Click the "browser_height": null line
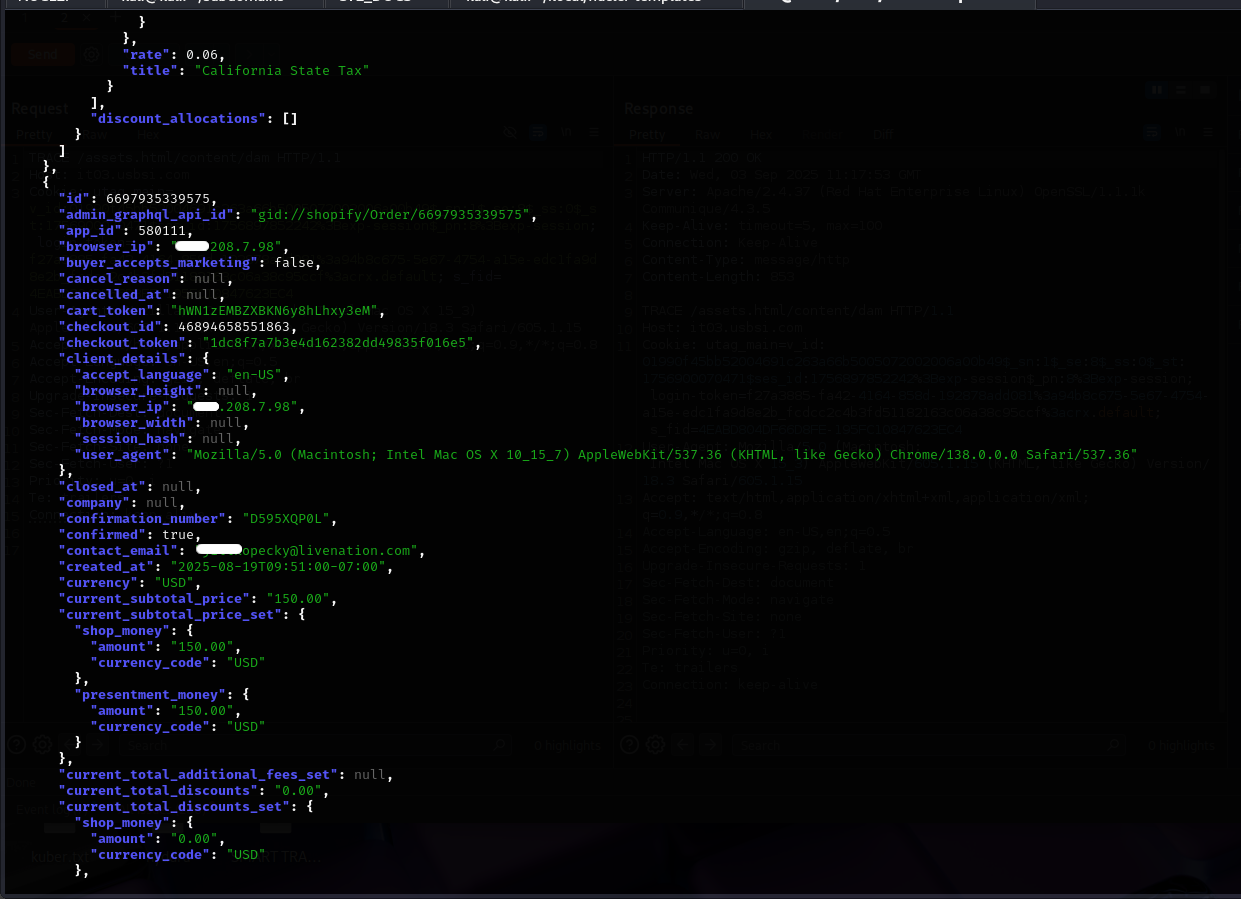The width and height of the screenshot is (1241, 899). (x=166, y=391)
